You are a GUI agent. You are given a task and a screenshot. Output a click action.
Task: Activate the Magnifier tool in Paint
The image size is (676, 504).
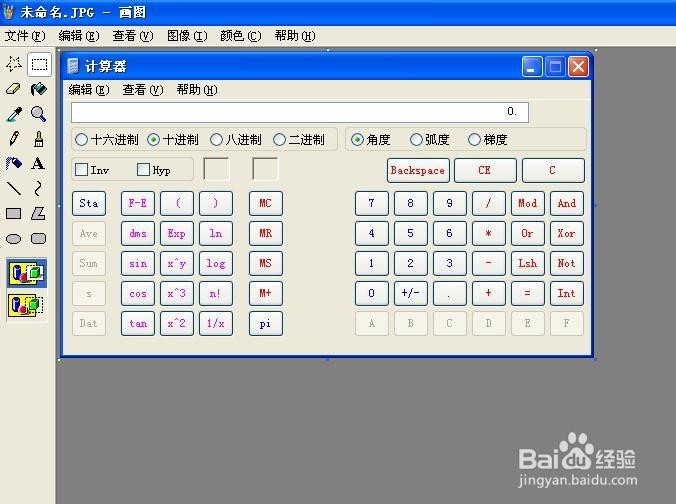39,114
